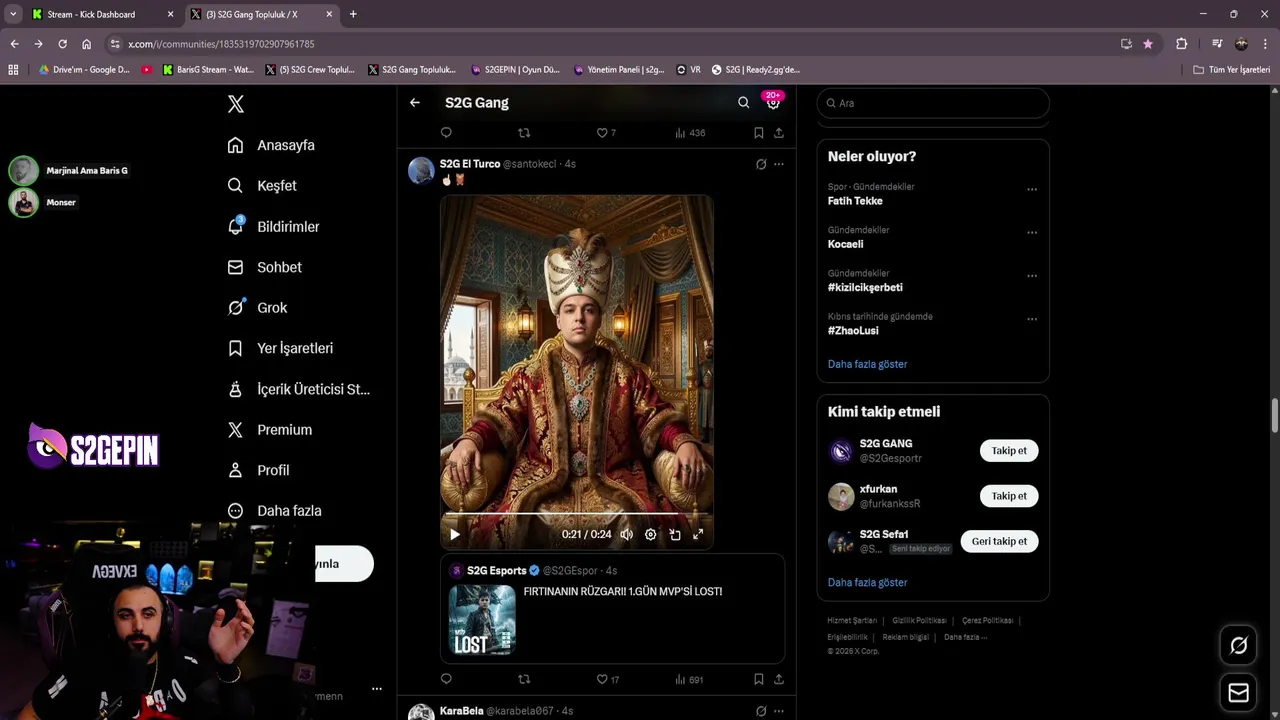The image size is (1280, 720).
Task: Like post with 17 likes
Action: pyautogui.click(x=607, y=679)
